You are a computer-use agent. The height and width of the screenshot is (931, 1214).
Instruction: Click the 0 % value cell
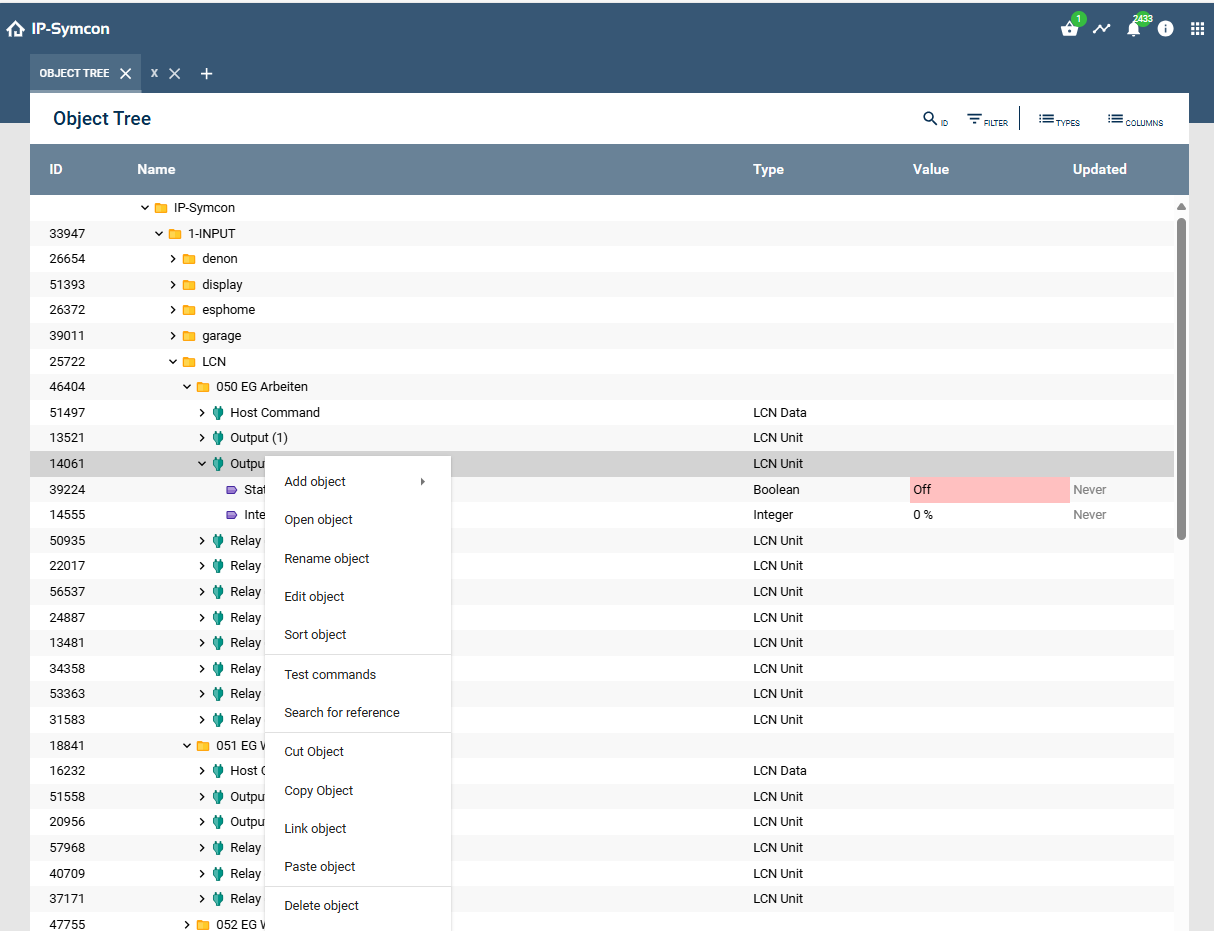point(923,515)
